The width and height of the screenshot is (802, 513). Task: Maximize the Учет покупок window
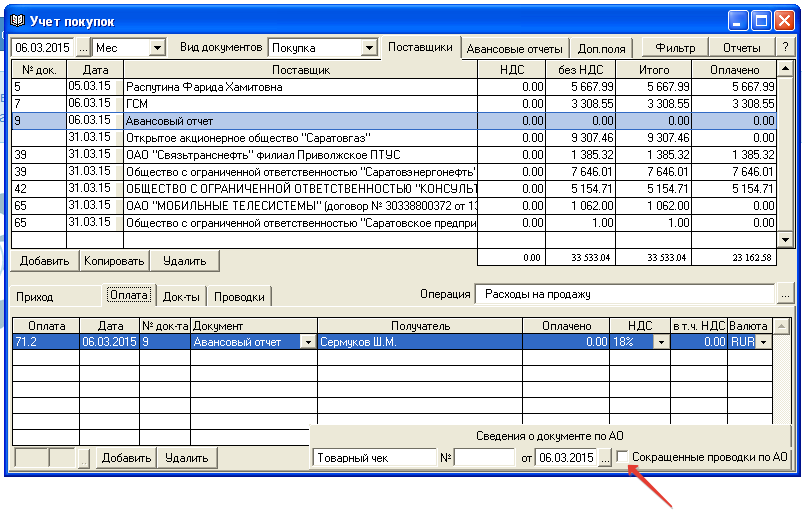[761, 20]
